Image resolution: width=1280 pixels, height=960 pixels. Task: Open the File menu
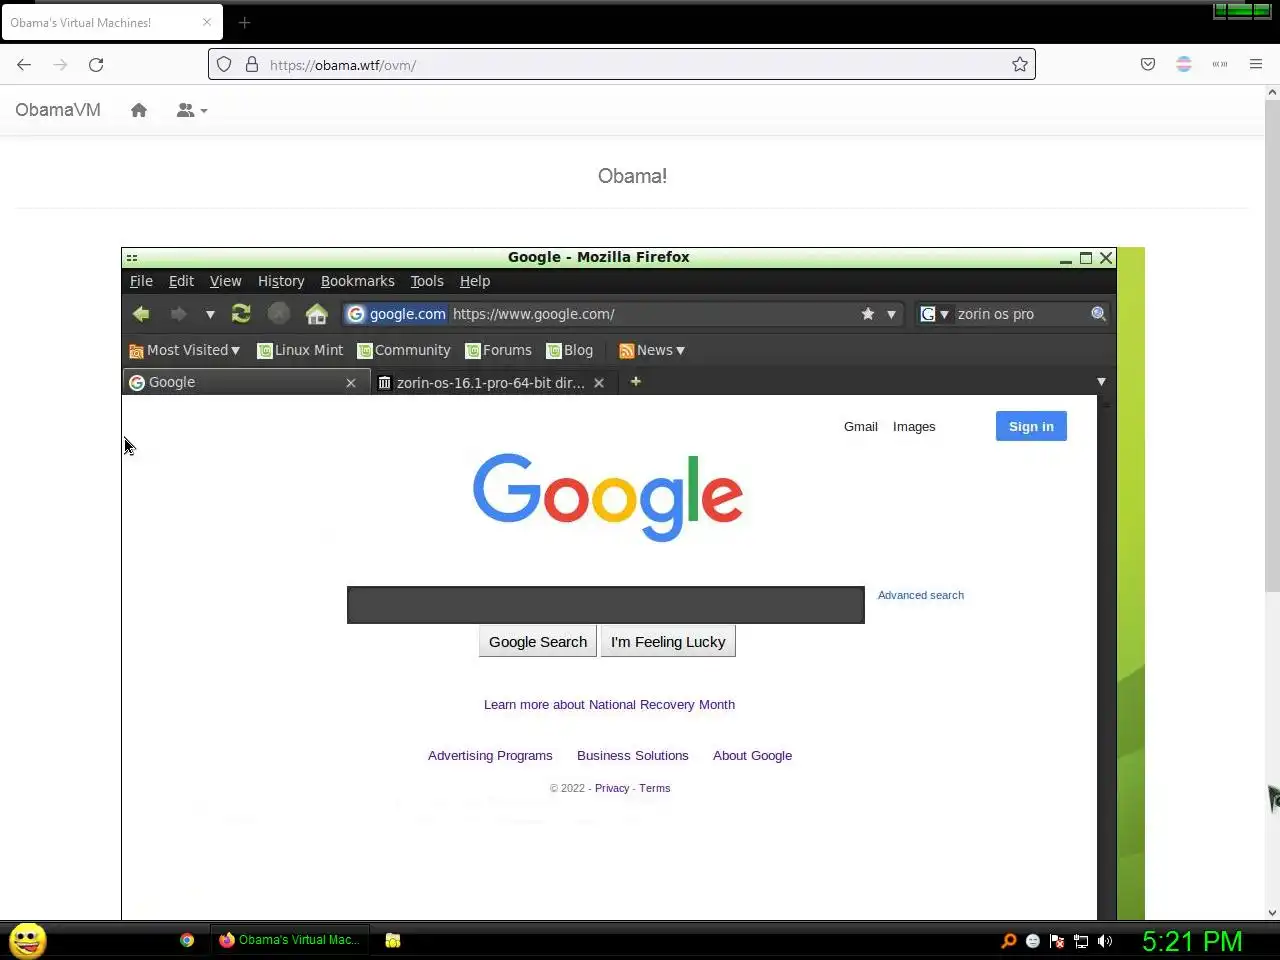point(141,281)
